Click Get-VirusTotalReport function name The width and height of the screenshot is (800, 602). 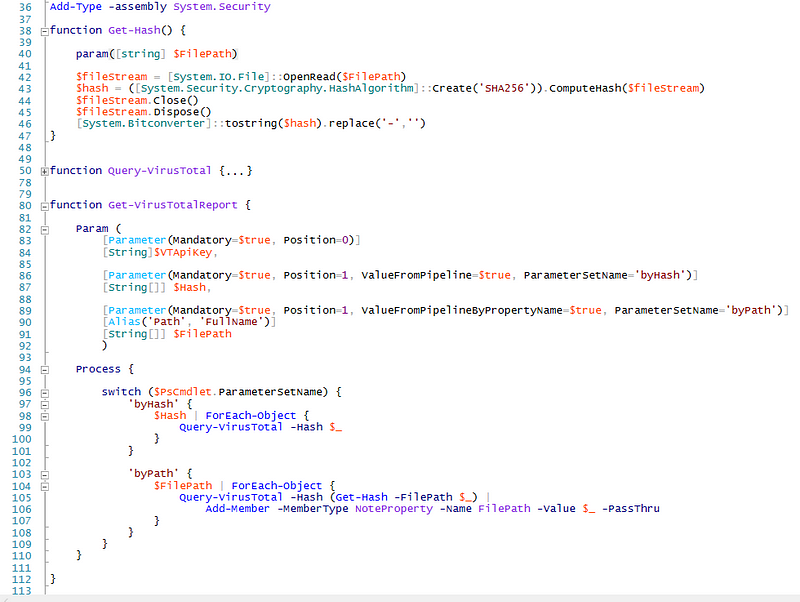tap(172, 205)
